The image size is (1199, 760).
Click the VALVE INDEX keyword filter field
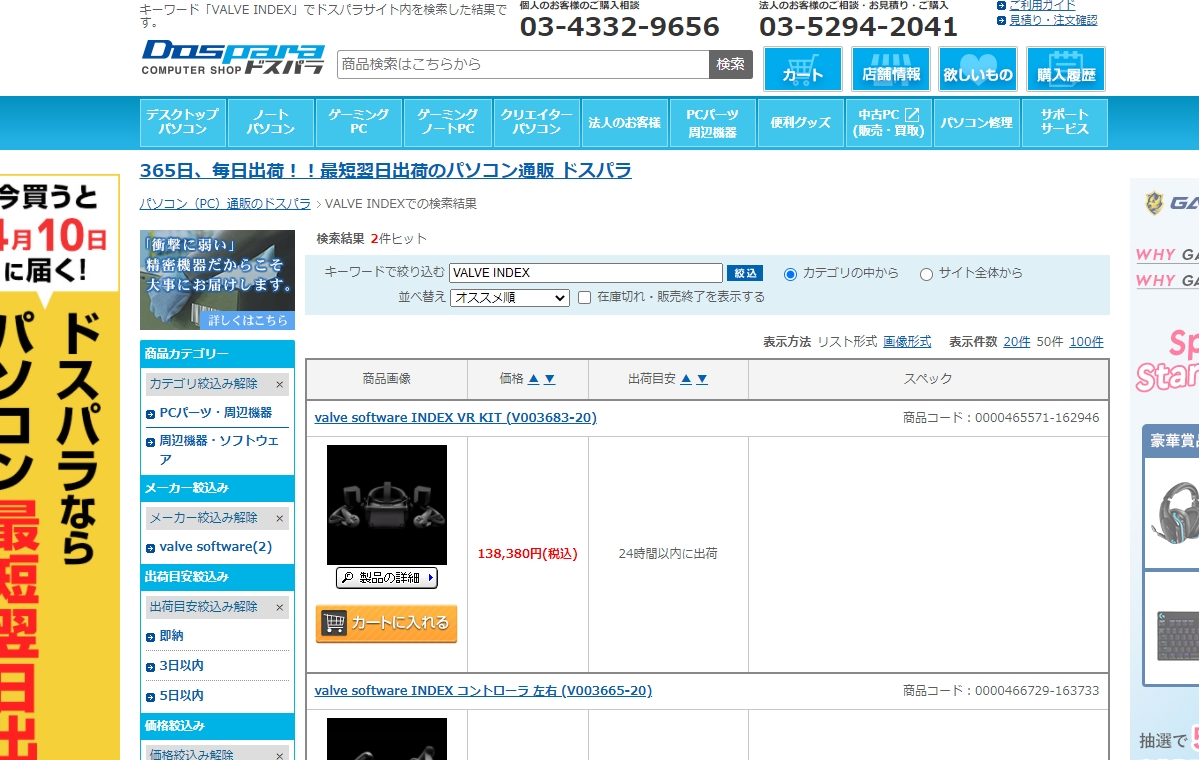[x=586, y=273]
